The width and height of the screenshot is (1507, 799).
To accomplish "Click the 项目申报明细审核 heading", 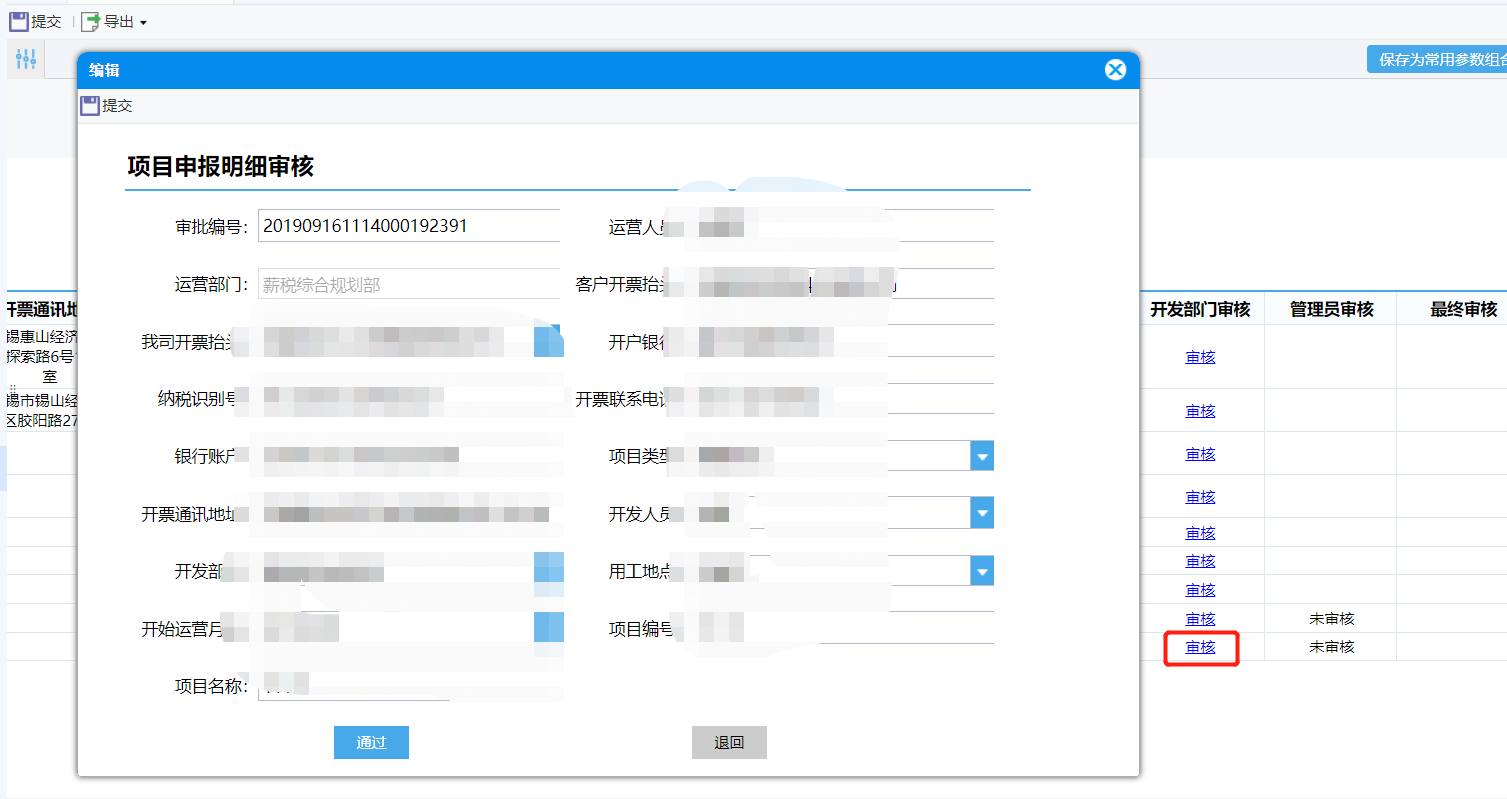I will point(221,167).
